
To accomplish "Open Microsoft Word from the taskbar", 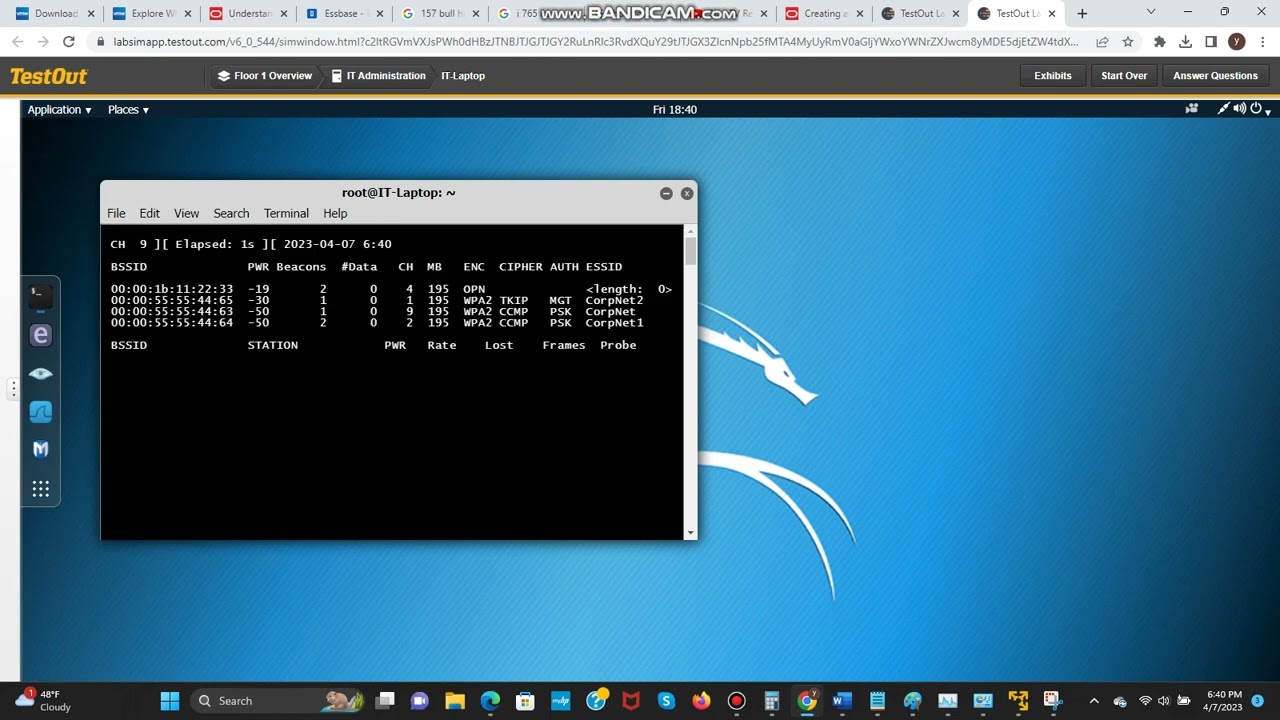I will coord(842,701).
